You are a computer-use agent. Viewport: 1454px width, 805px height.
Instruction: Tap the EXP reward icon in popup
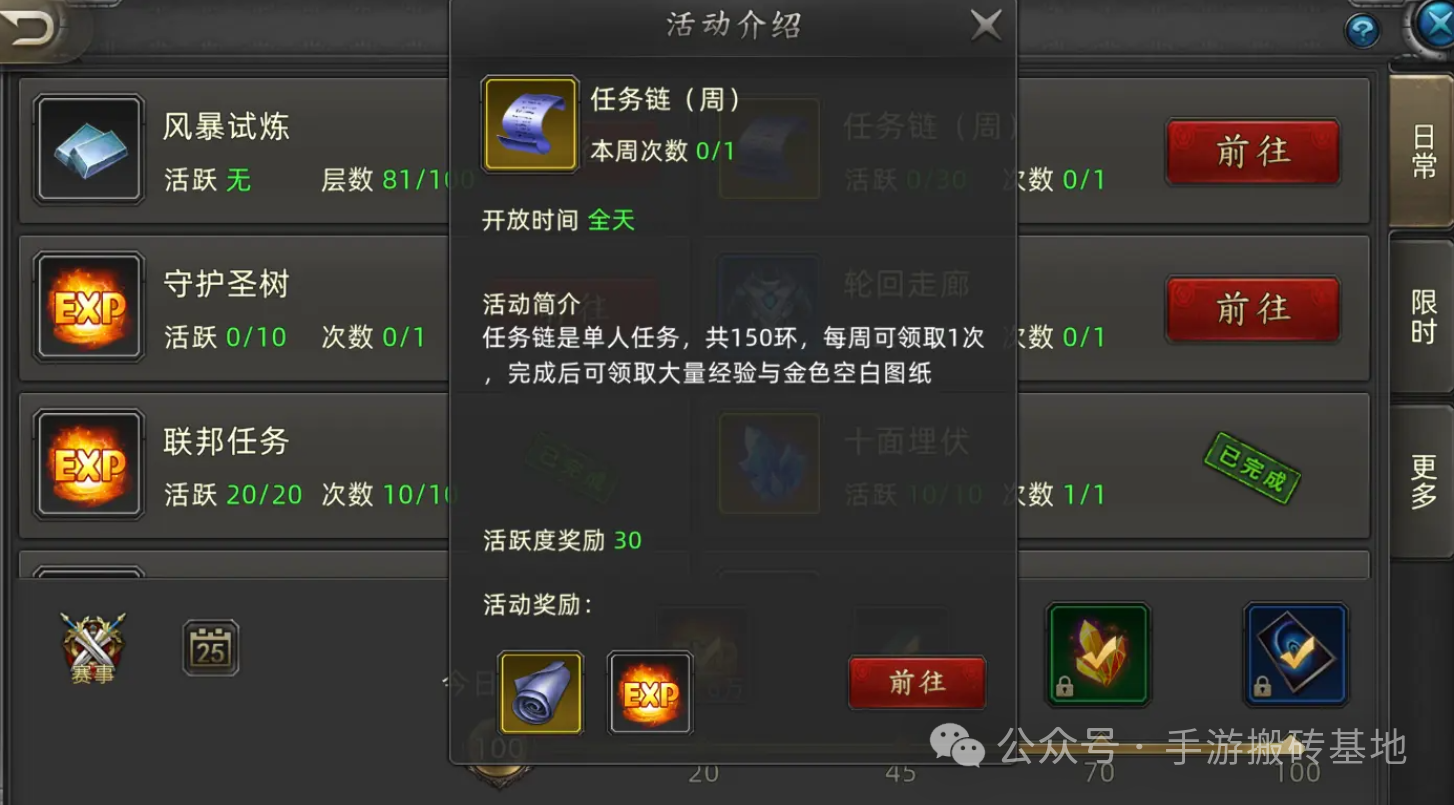(x=650, y=693)
